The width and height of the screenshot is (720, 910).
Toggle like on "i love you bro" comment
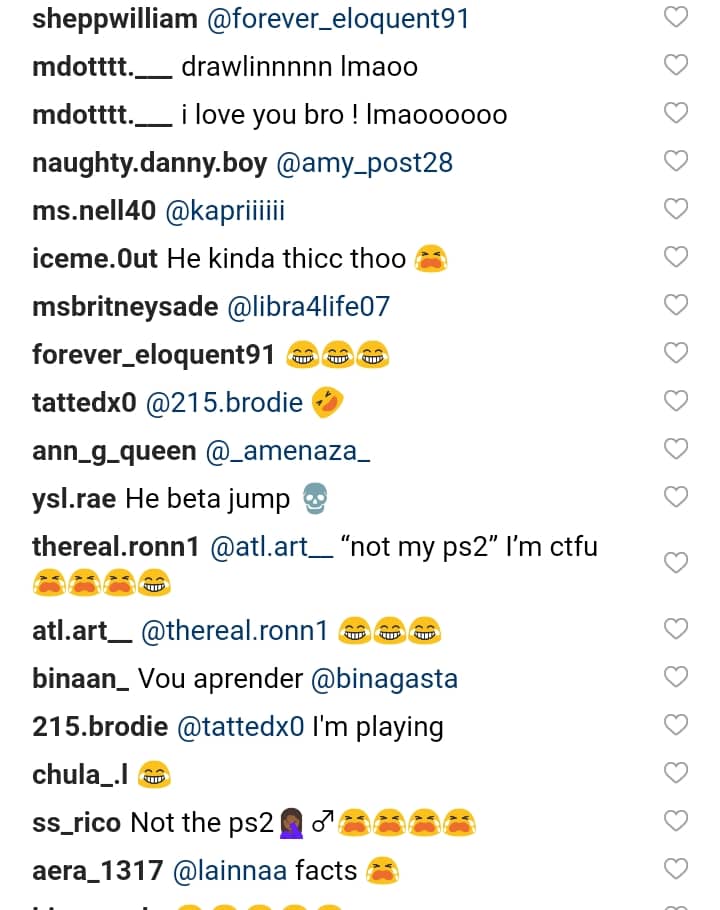click(676, 113)
